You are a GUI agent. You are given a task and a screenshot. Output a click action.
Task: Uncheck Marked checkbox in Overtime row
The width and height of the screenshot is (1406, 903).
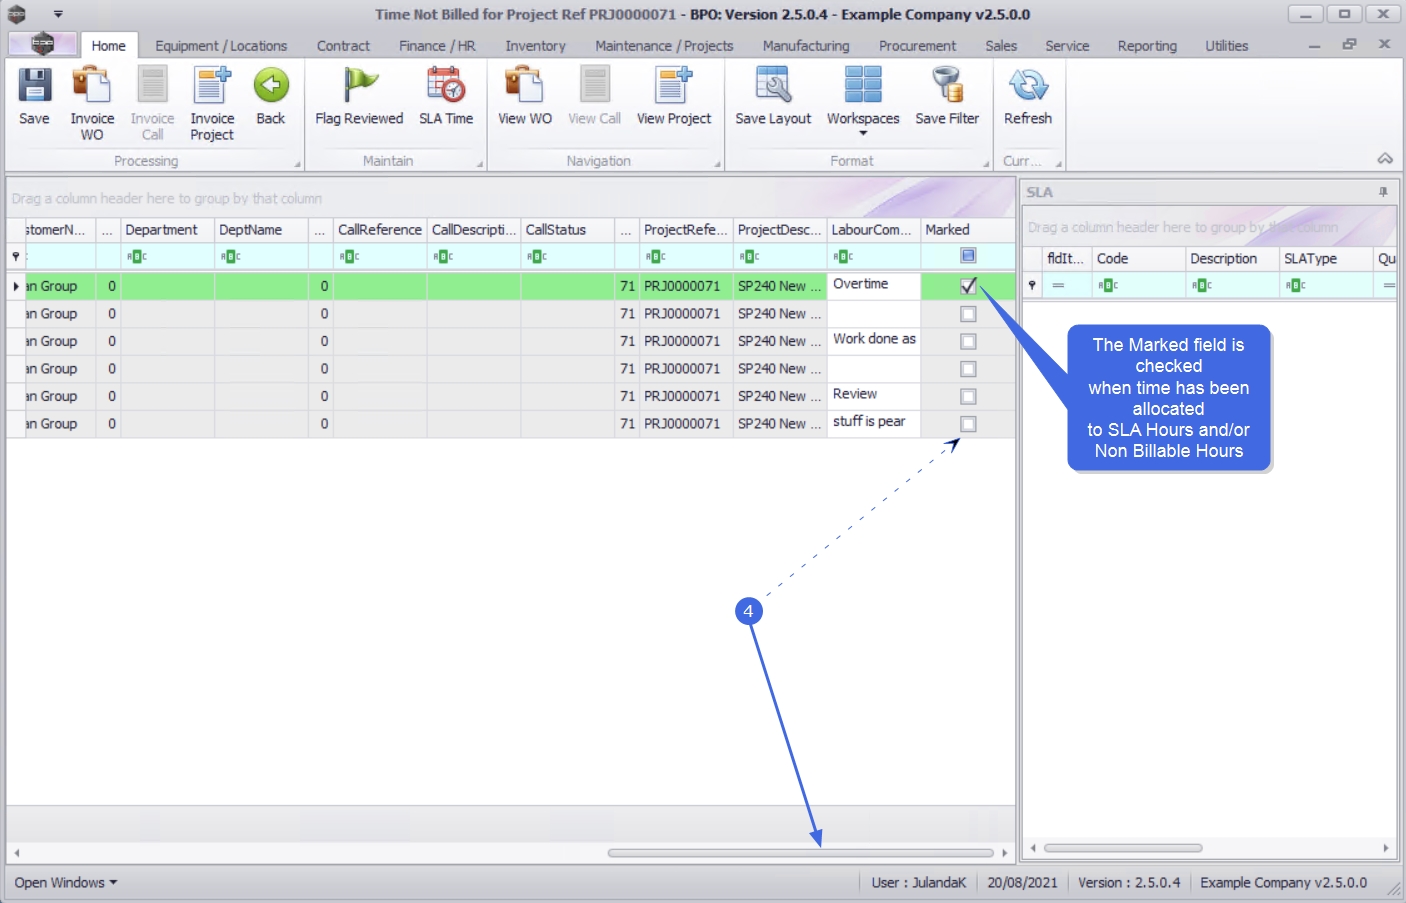pyautogui.click(x=968, y=286)
